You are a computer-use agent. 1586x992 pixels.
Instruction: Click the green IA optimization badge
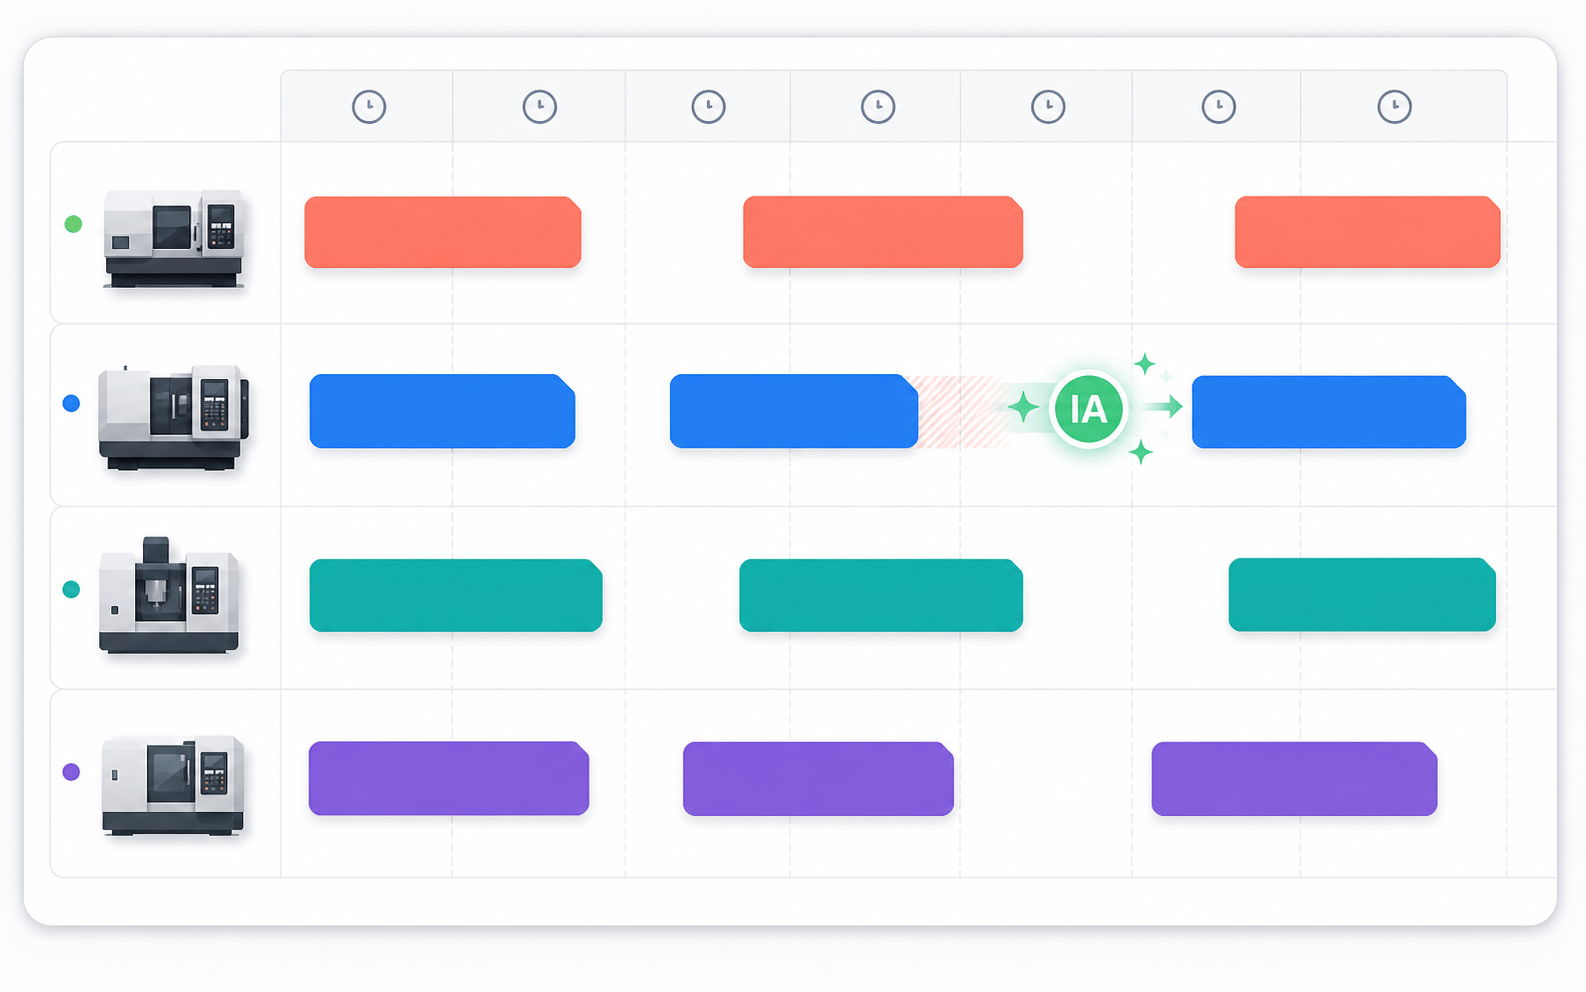click(x=1089, y=409)
